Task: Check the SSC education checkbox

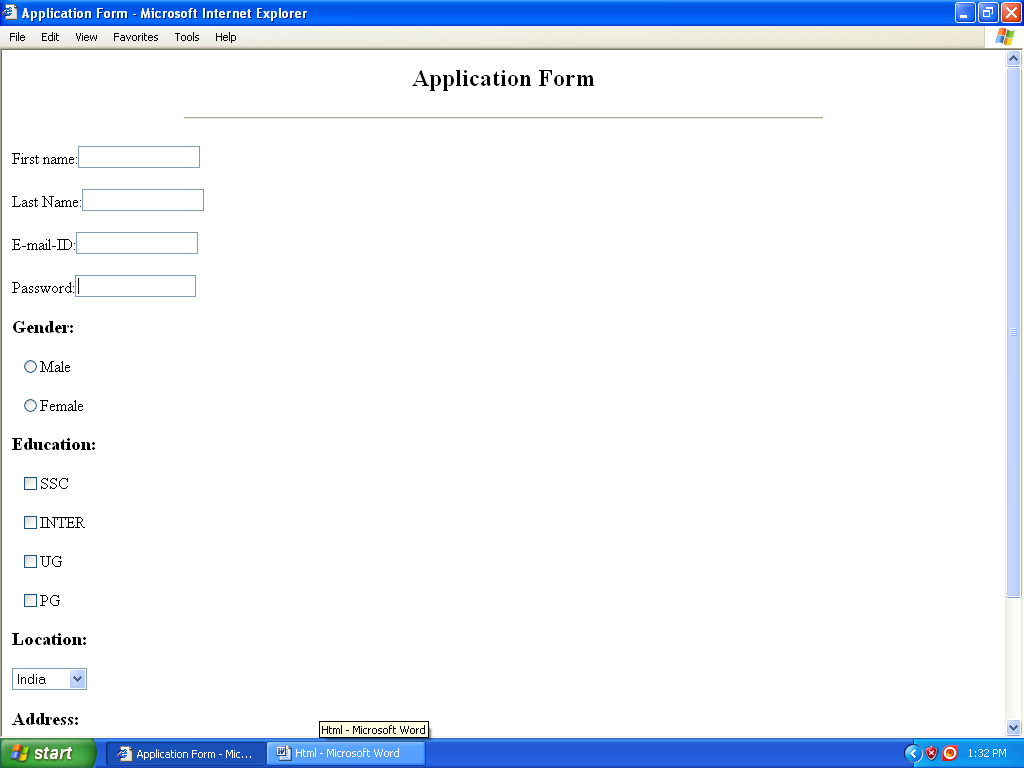Action: 30,483
